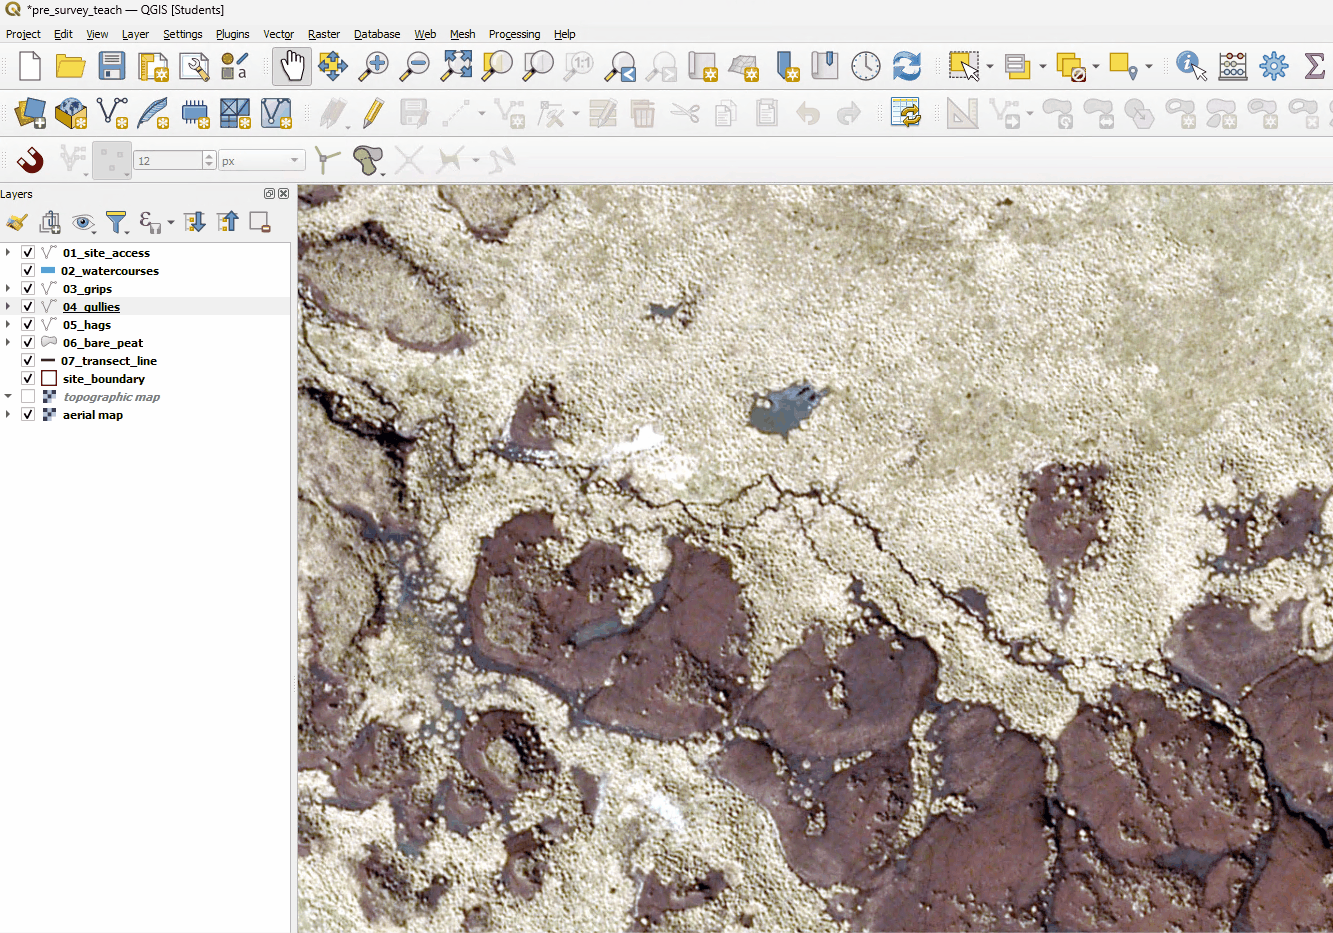1333x933 pixels.
Task: Click the Refresh map icon
Action: (x=906, y=67)
